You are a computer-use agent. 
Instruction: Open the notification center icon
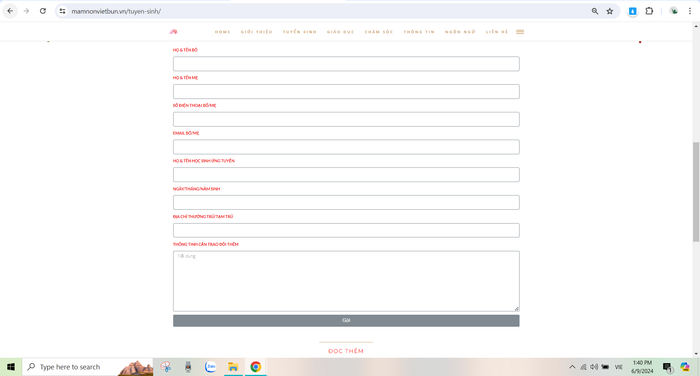(667, 367)
